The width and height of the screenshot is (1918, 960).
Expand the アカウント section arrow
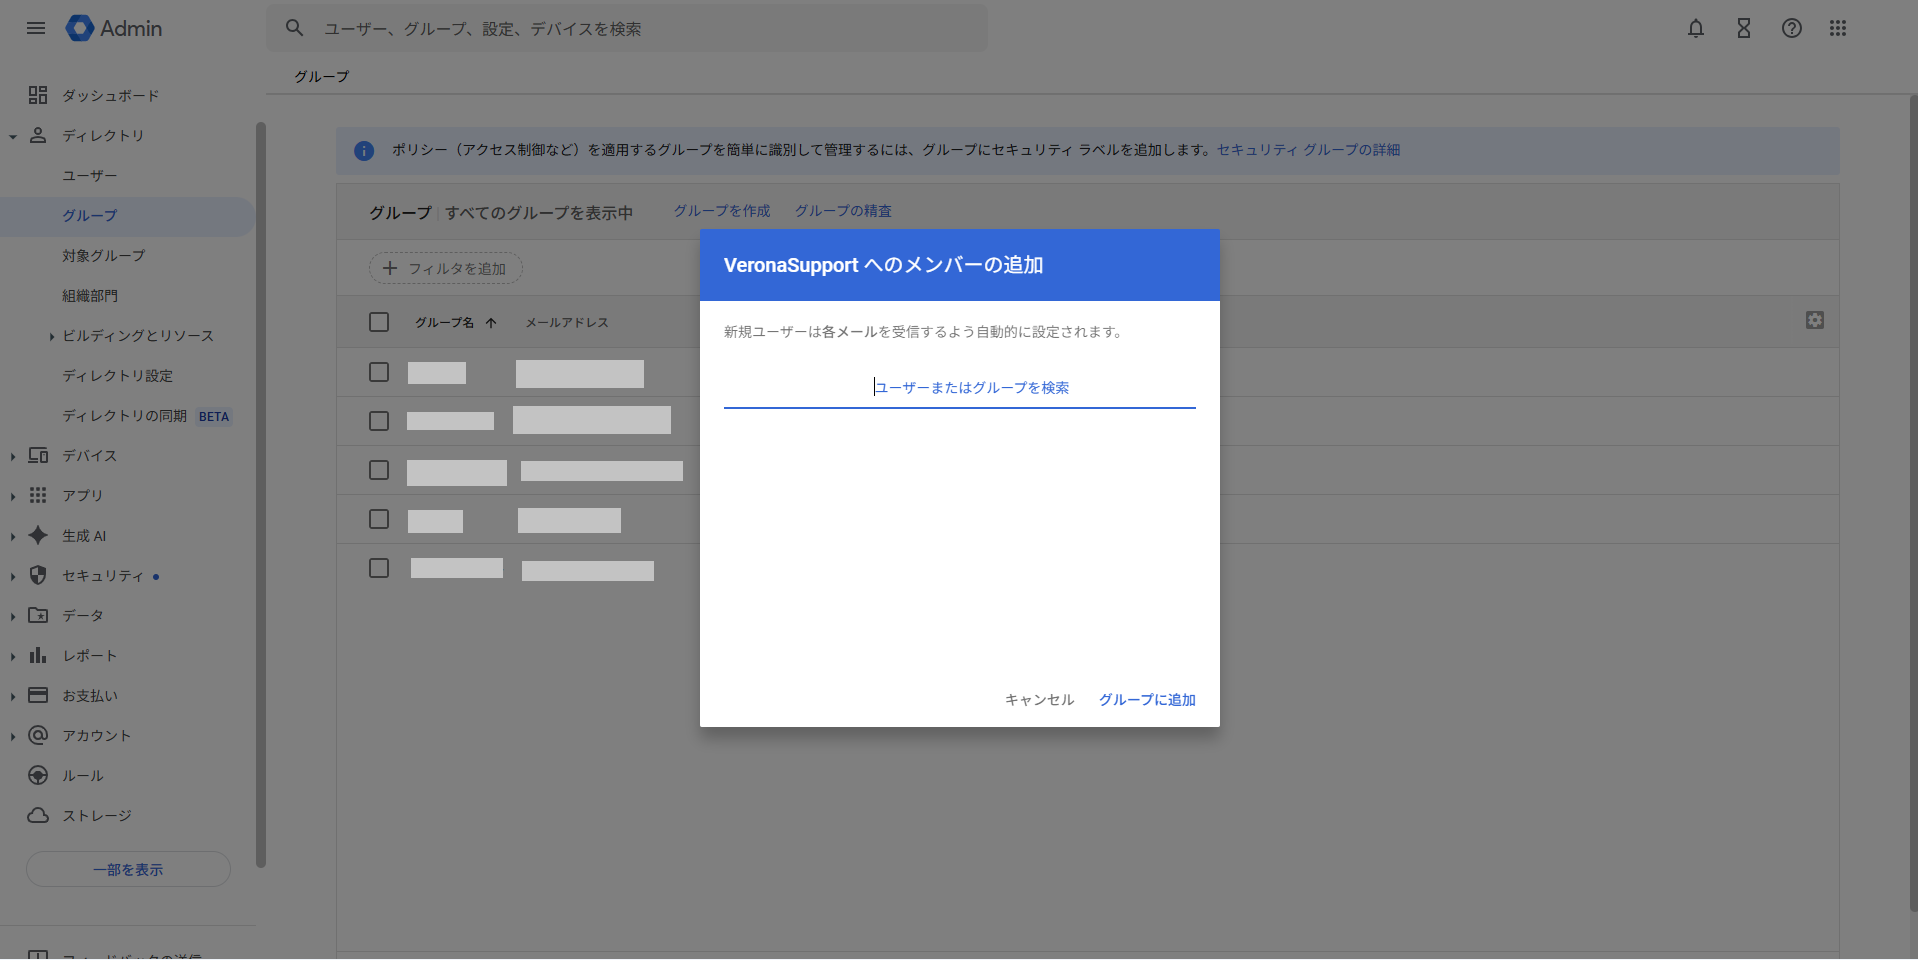pyautogui.click(x=13, y=736)
